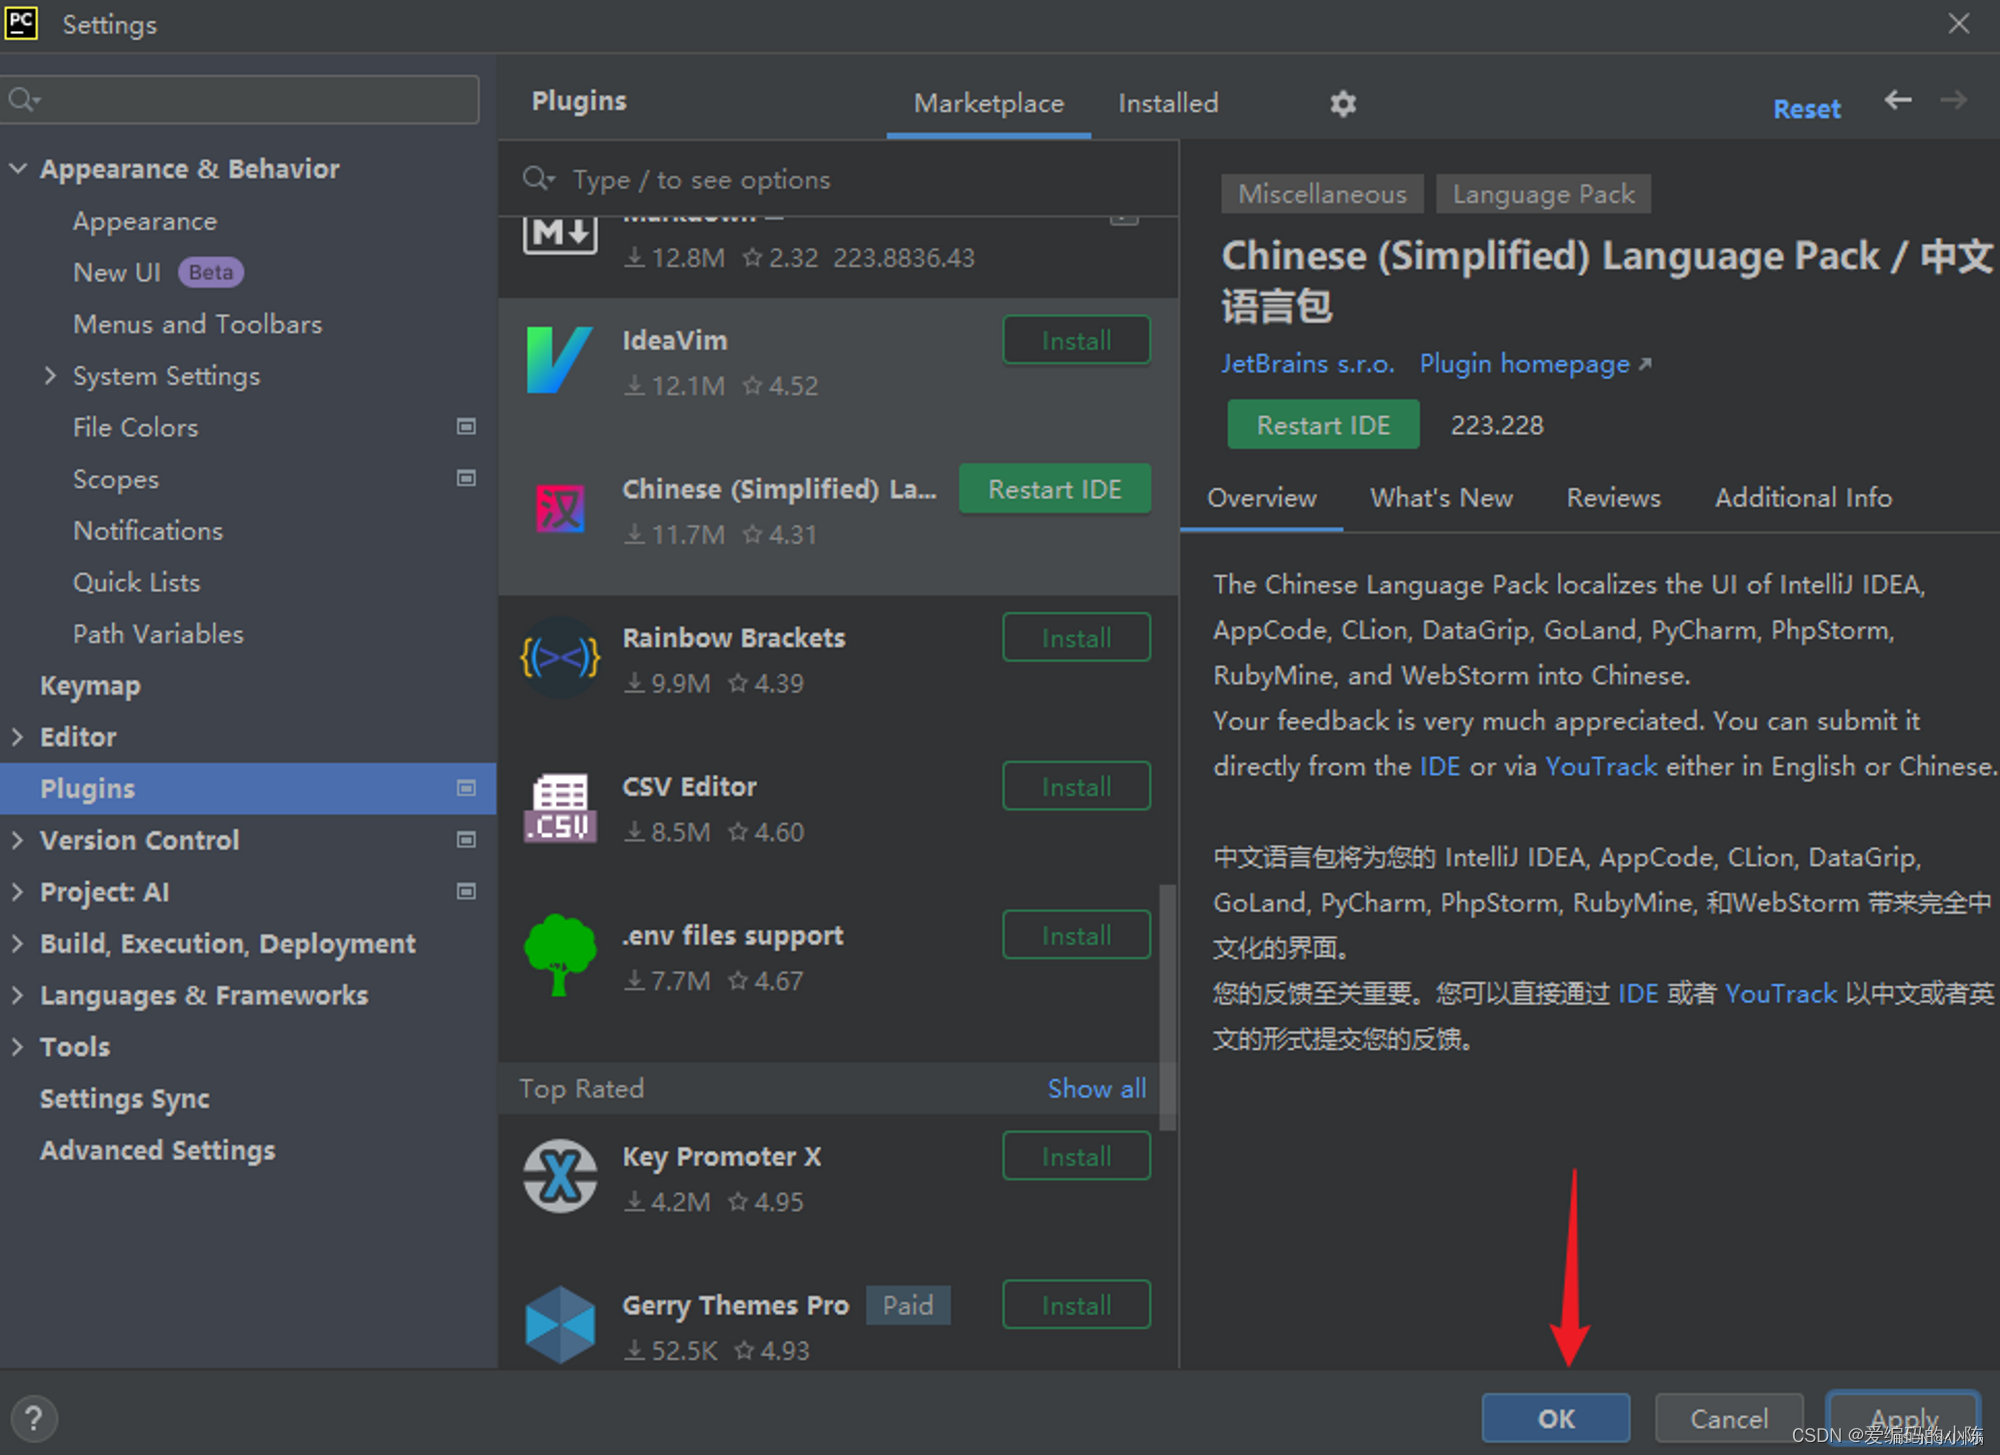The width and height of the screenshot is (2000, 1455).
Task: Go back with the left arrow
Action: (x=1897, y=101)
